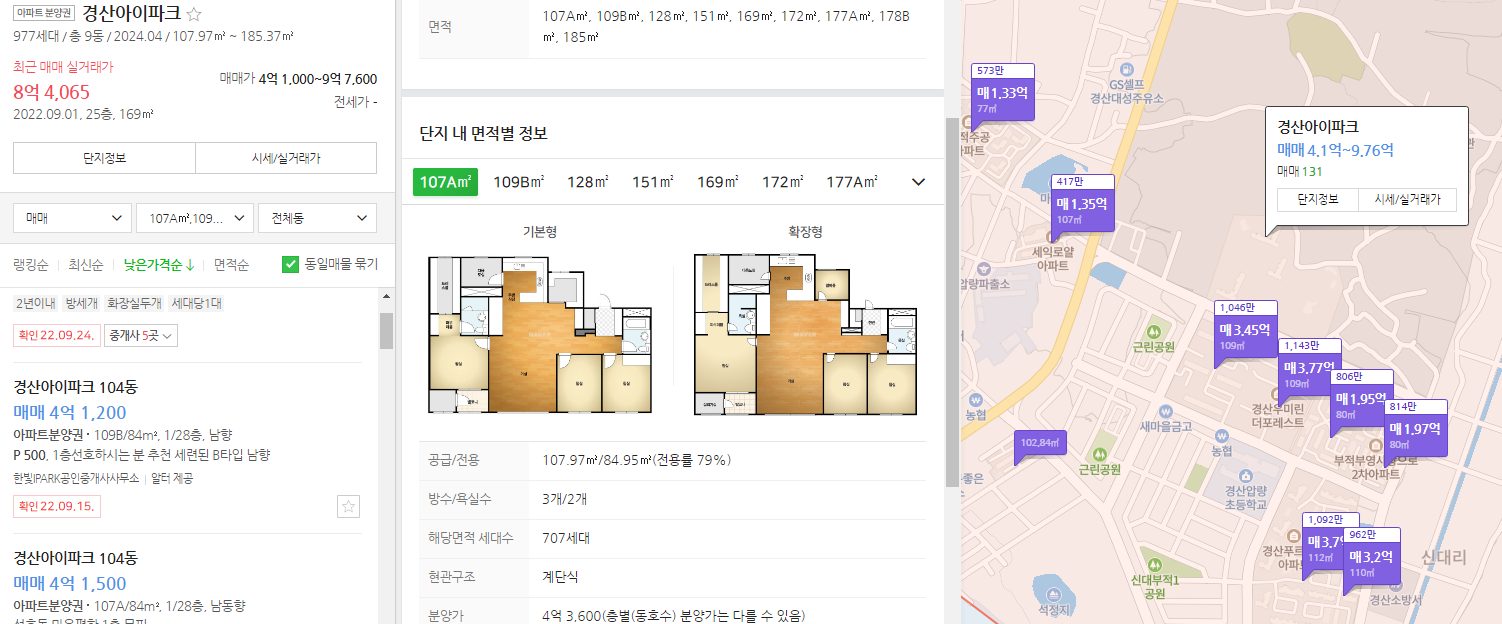Viewport: 1502px width, 624px height.
Task: Click map marker 102.84㎡
Action: point(1040,443)
